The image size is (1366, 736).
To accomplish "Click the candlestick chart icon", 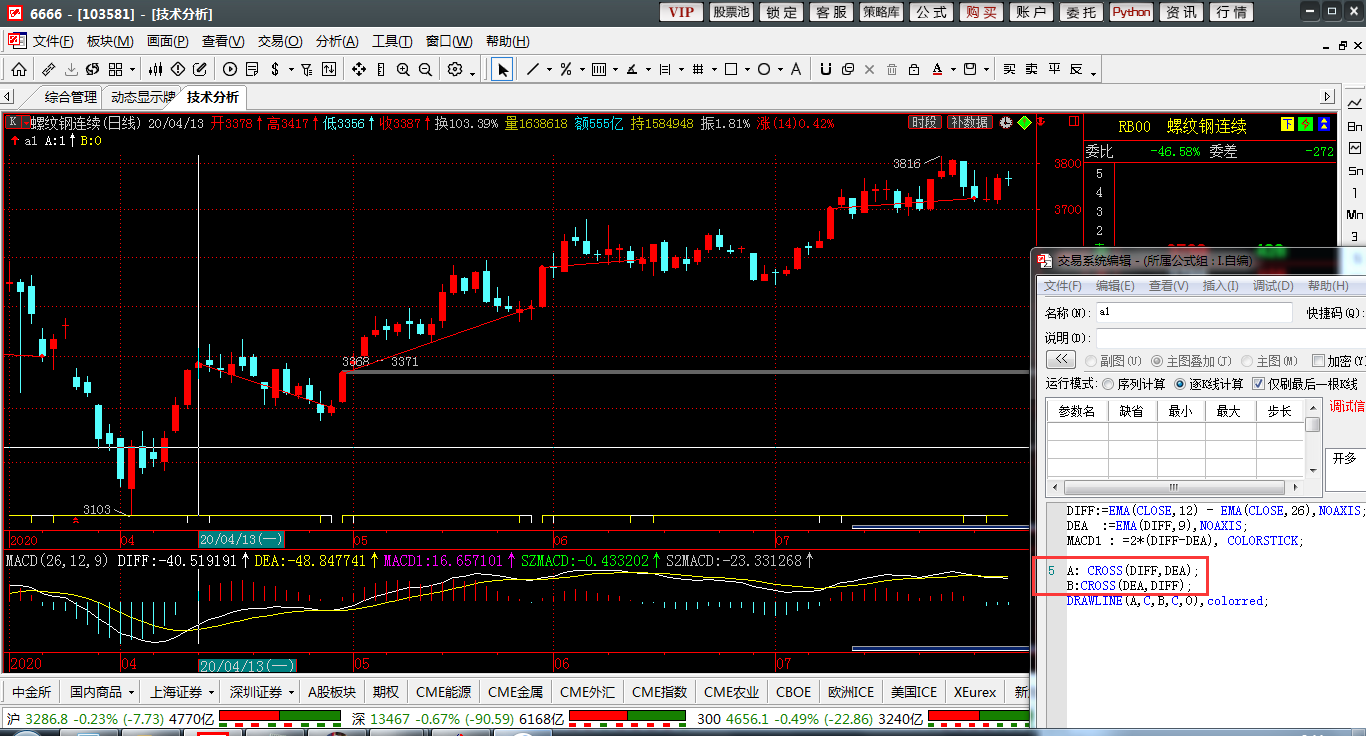I will (155, 69).
